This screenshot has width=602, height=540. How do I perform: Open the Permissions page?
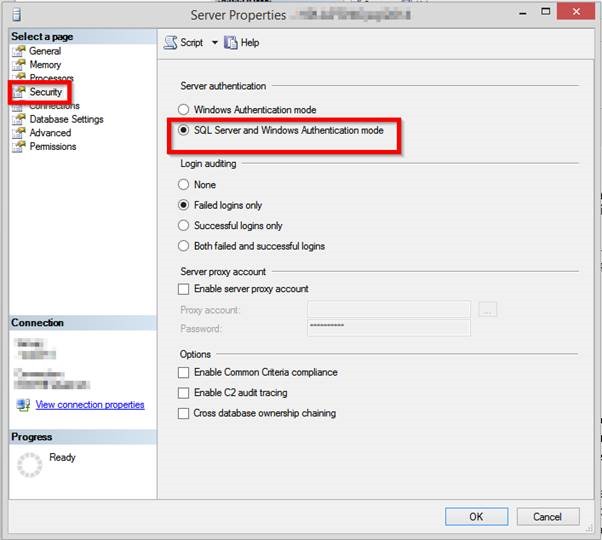(53, 147)
